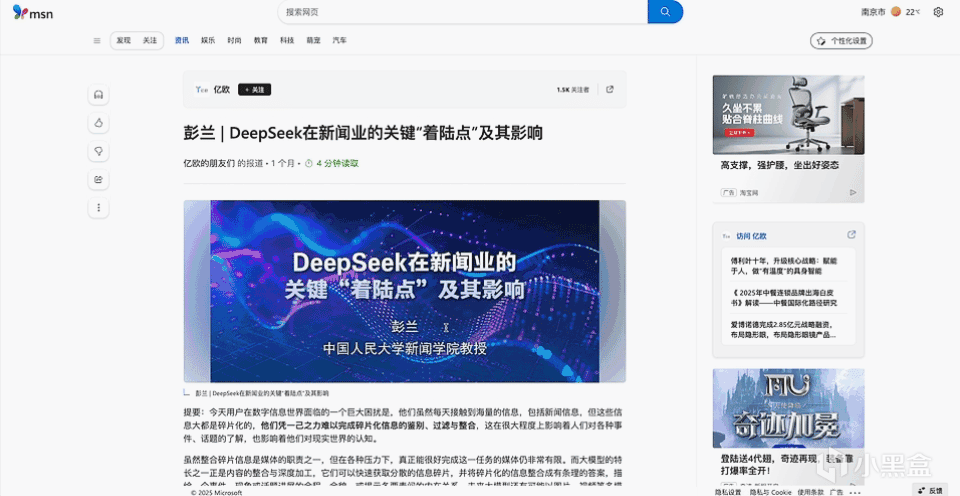This screenshot has height=496, width=960.
Task: Click the image caption under the banner
Action: [x=262, y=393]
